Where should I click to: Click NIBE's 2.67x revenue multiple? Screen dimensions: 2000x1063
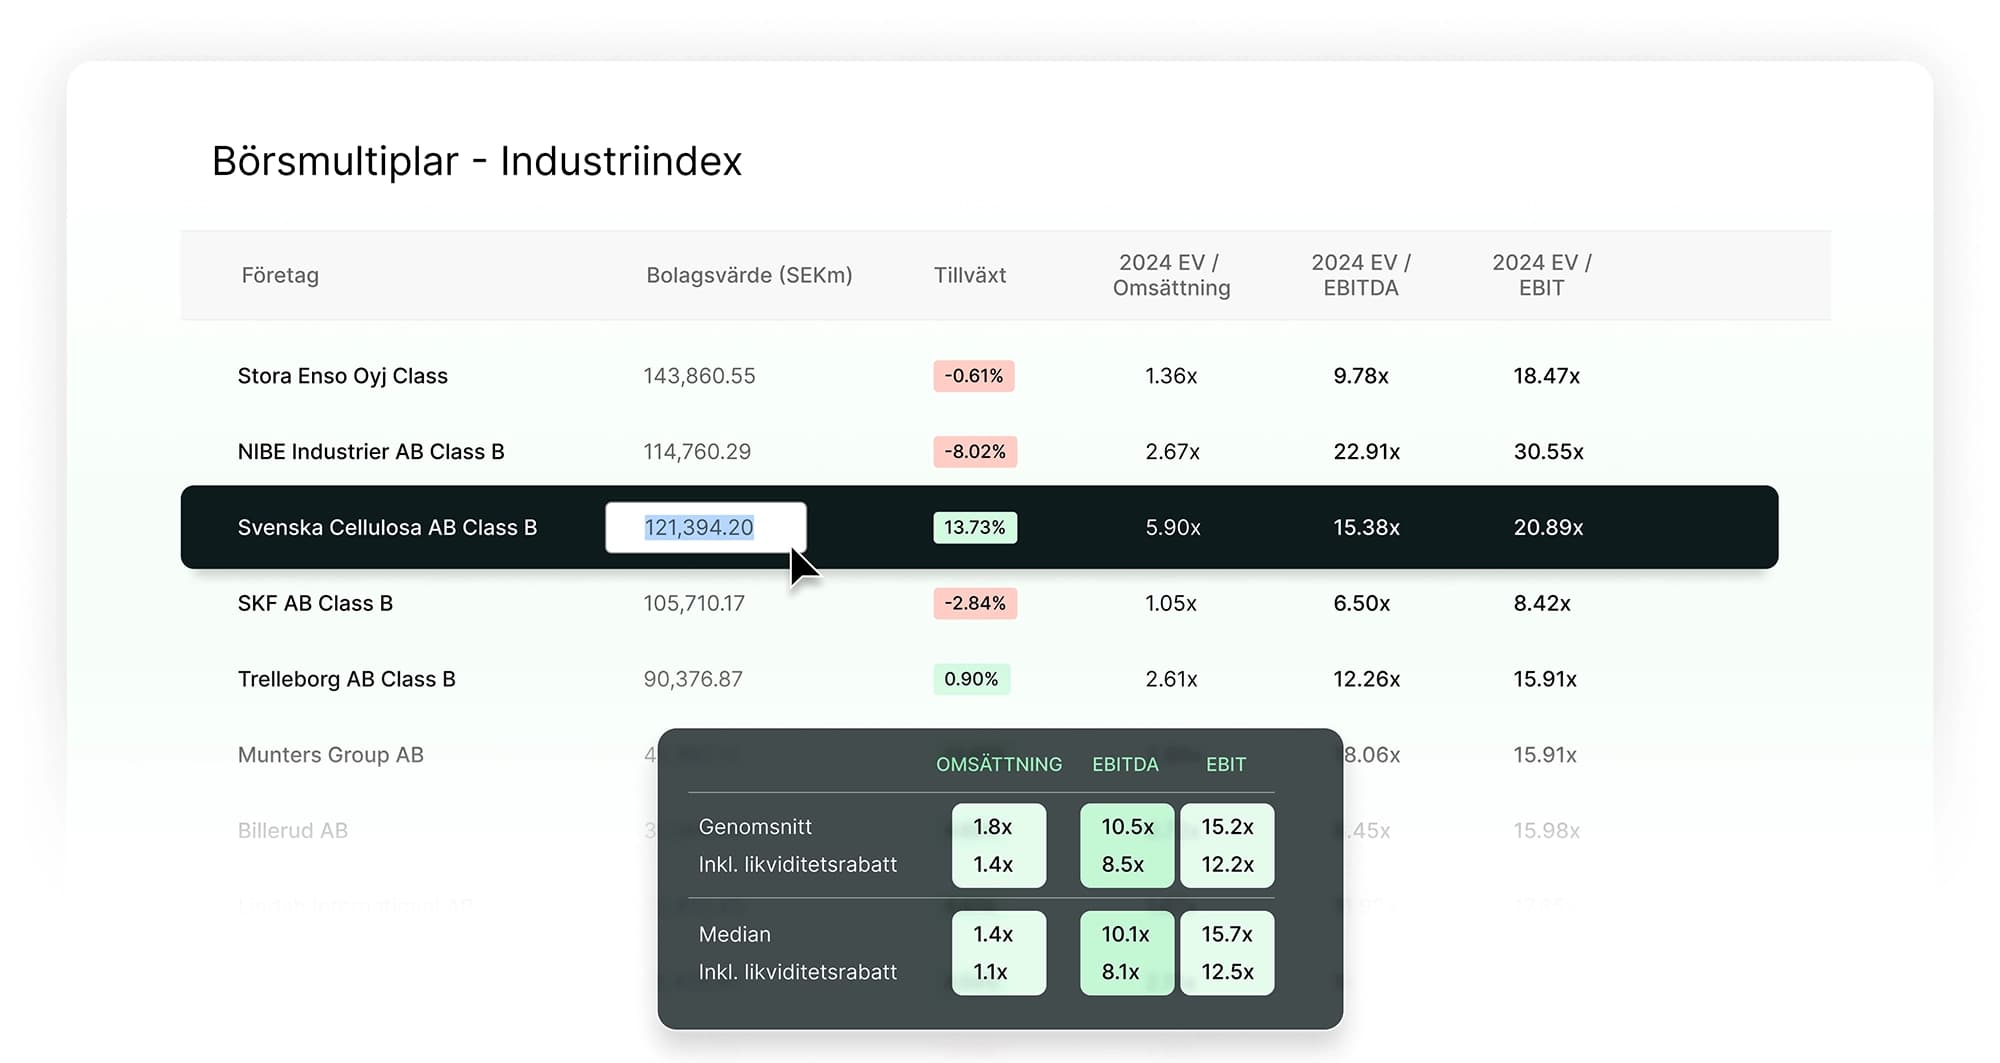1173,452
